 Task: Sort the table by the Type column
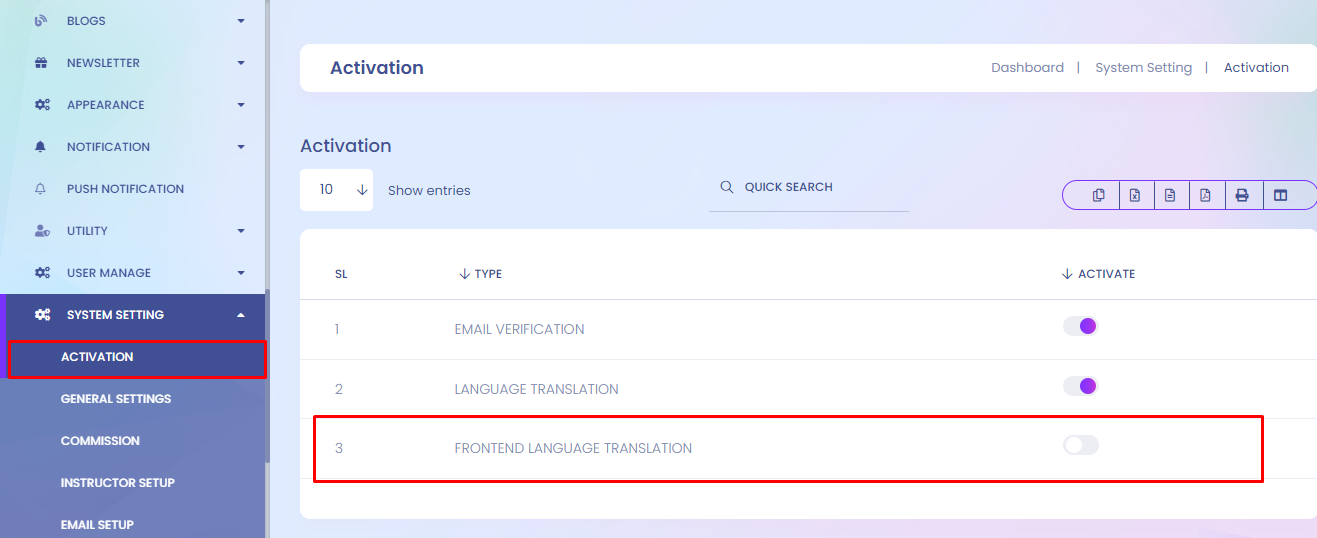480,274
